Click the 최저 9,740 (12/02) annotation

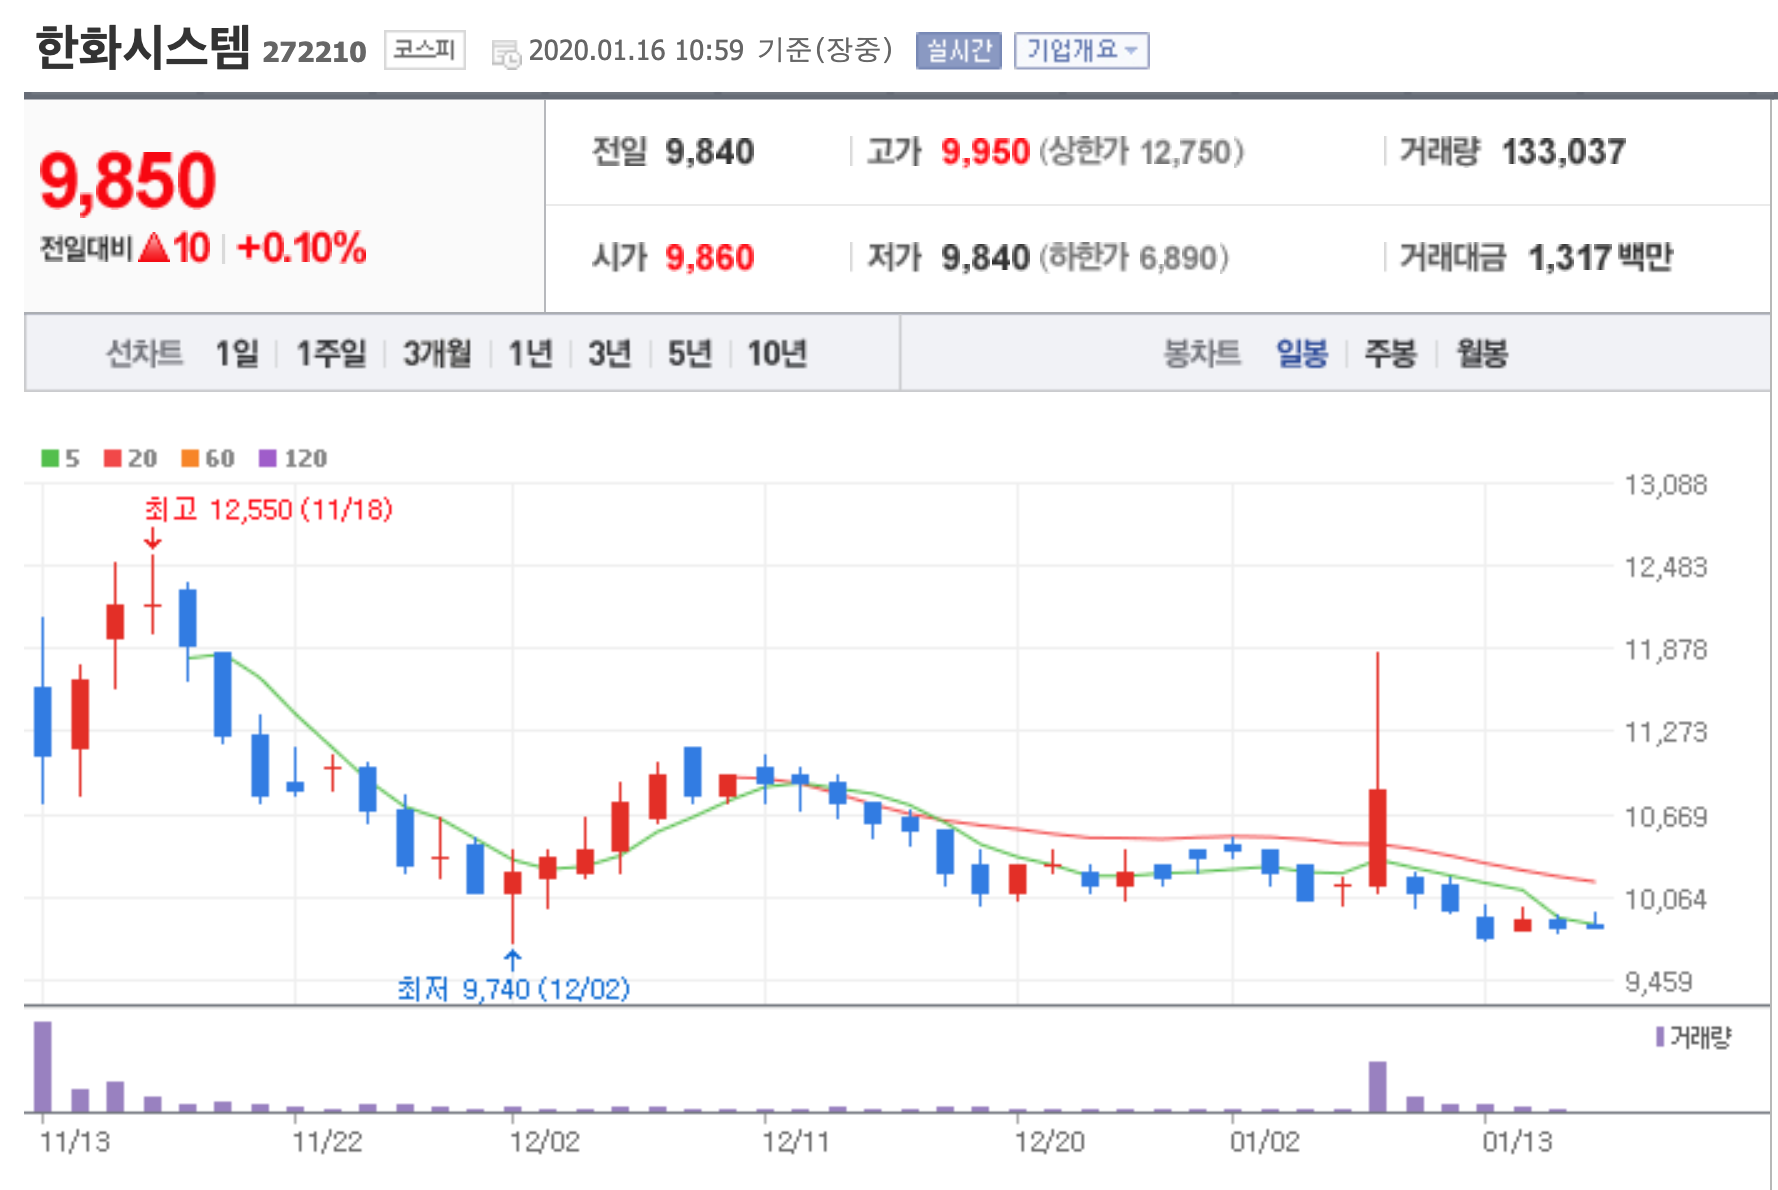(x=513, y=989)
